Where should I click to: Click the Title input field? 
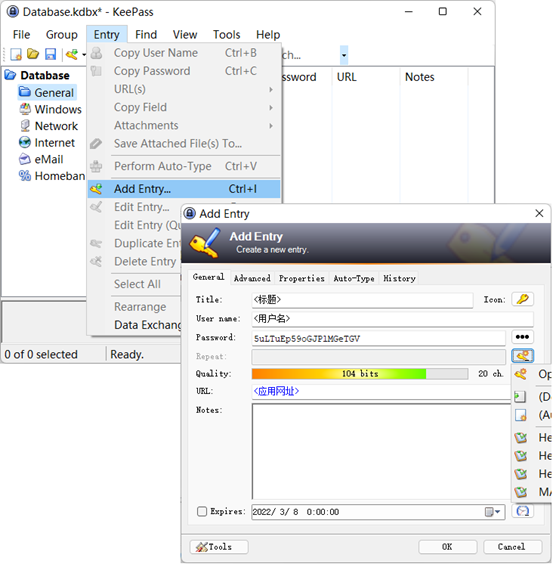coord(362,300)
